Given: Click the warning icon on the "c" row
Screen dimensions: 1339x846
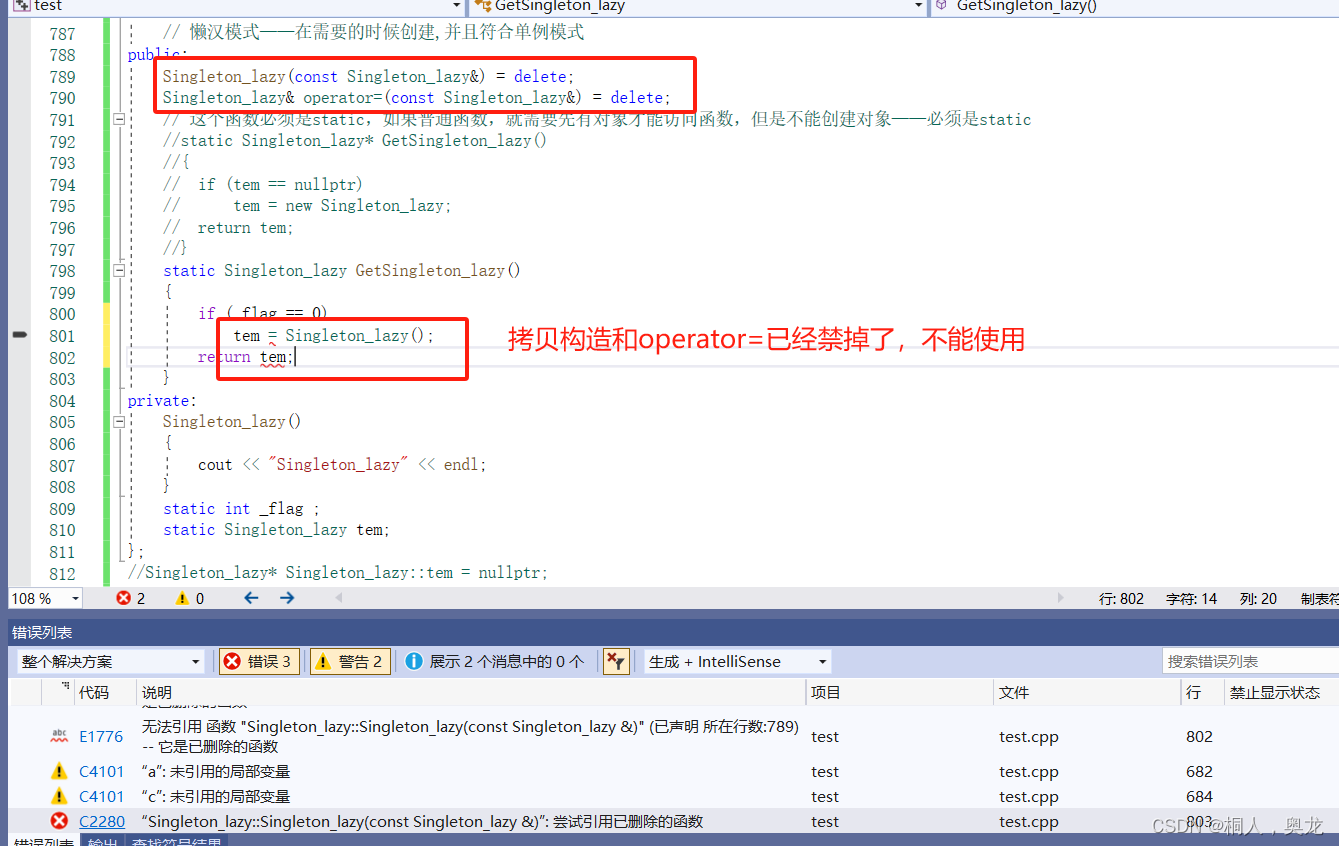Looking at the screenshot, I should 59,797.
